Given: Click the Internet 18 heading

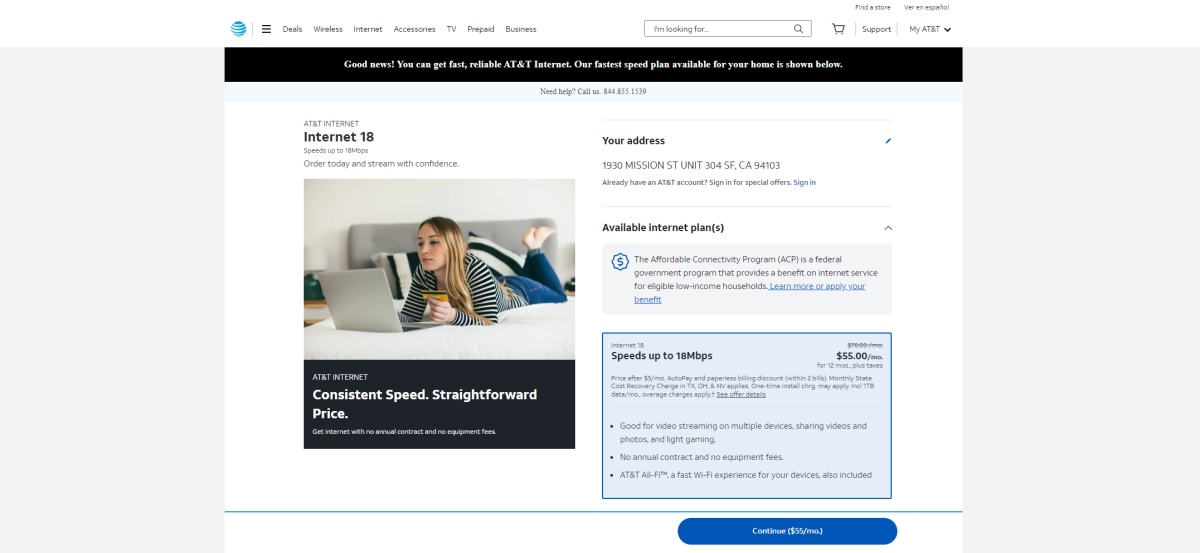Looking at the screenshot, I should click(x=339, y=137).
